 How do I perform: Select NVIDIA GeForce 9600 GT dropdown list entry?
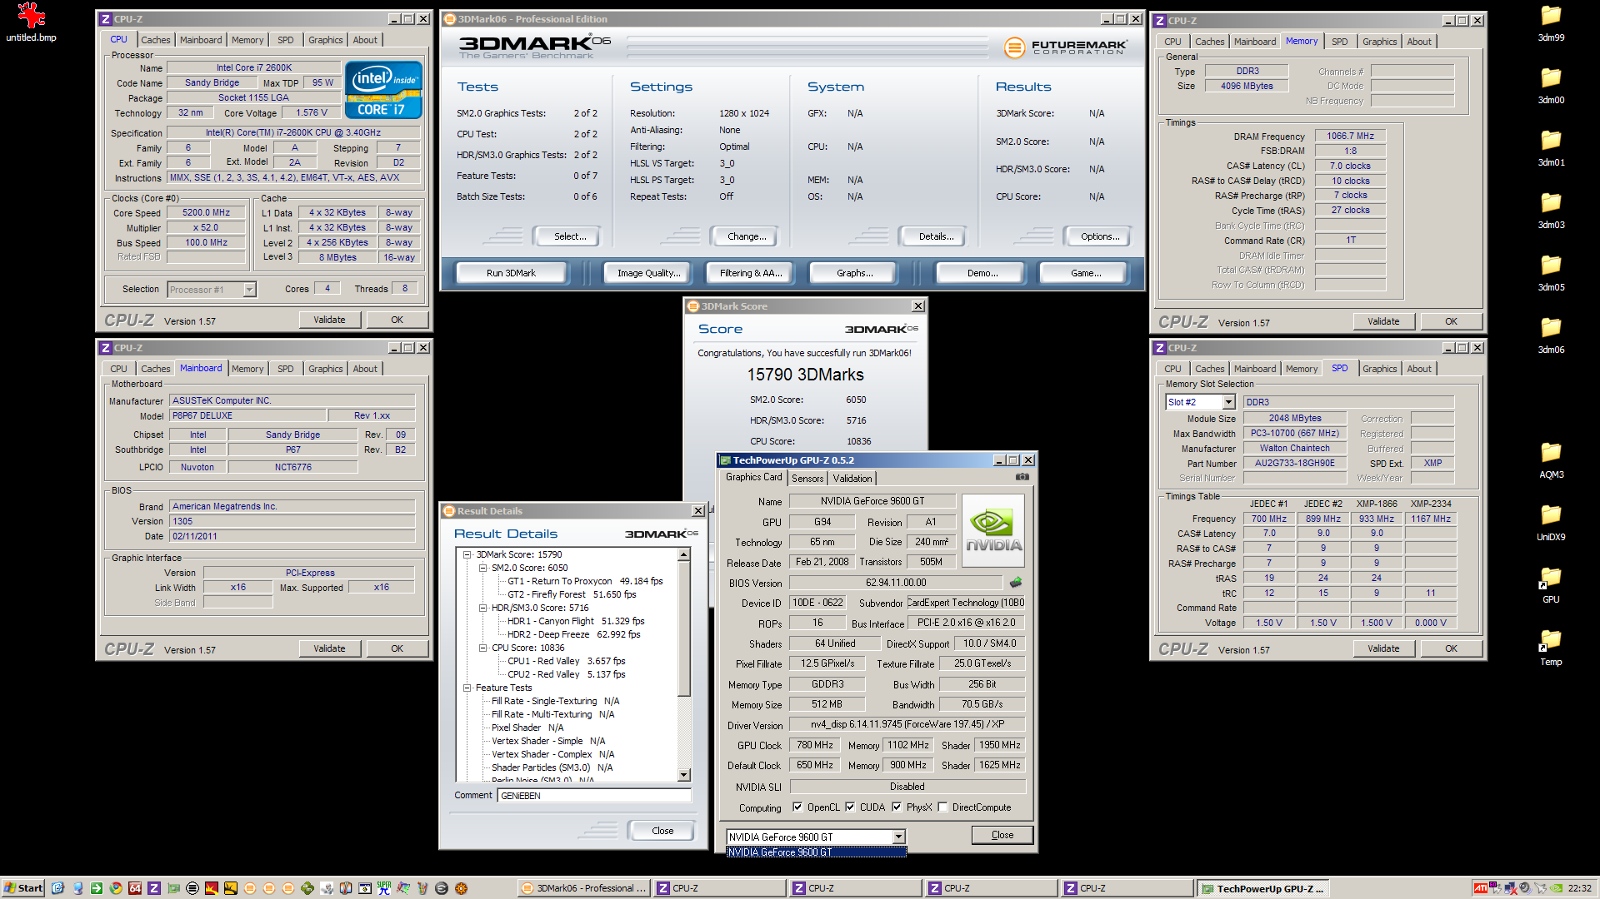(816, 852)
